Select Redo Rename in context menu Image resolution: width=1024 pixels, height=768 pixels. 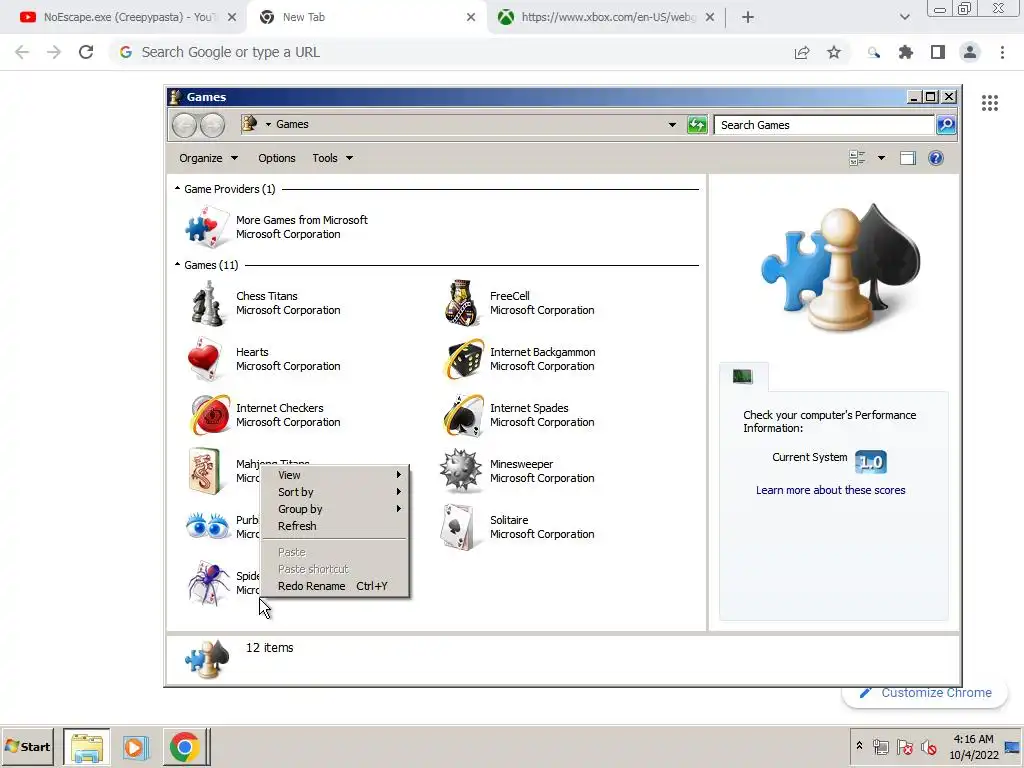[x=335, y=586]
